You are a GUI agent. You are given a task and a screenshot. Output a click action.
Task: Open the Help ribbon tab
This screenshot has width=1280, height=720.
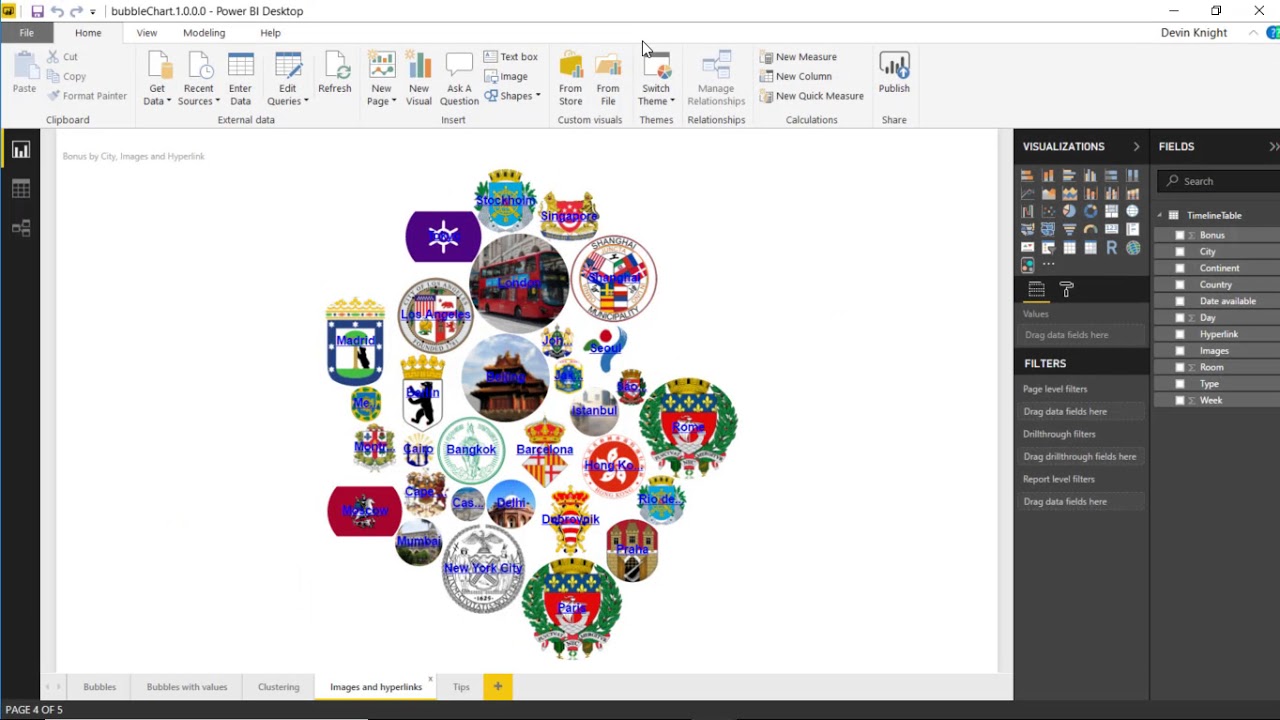[x=270, y=33]
